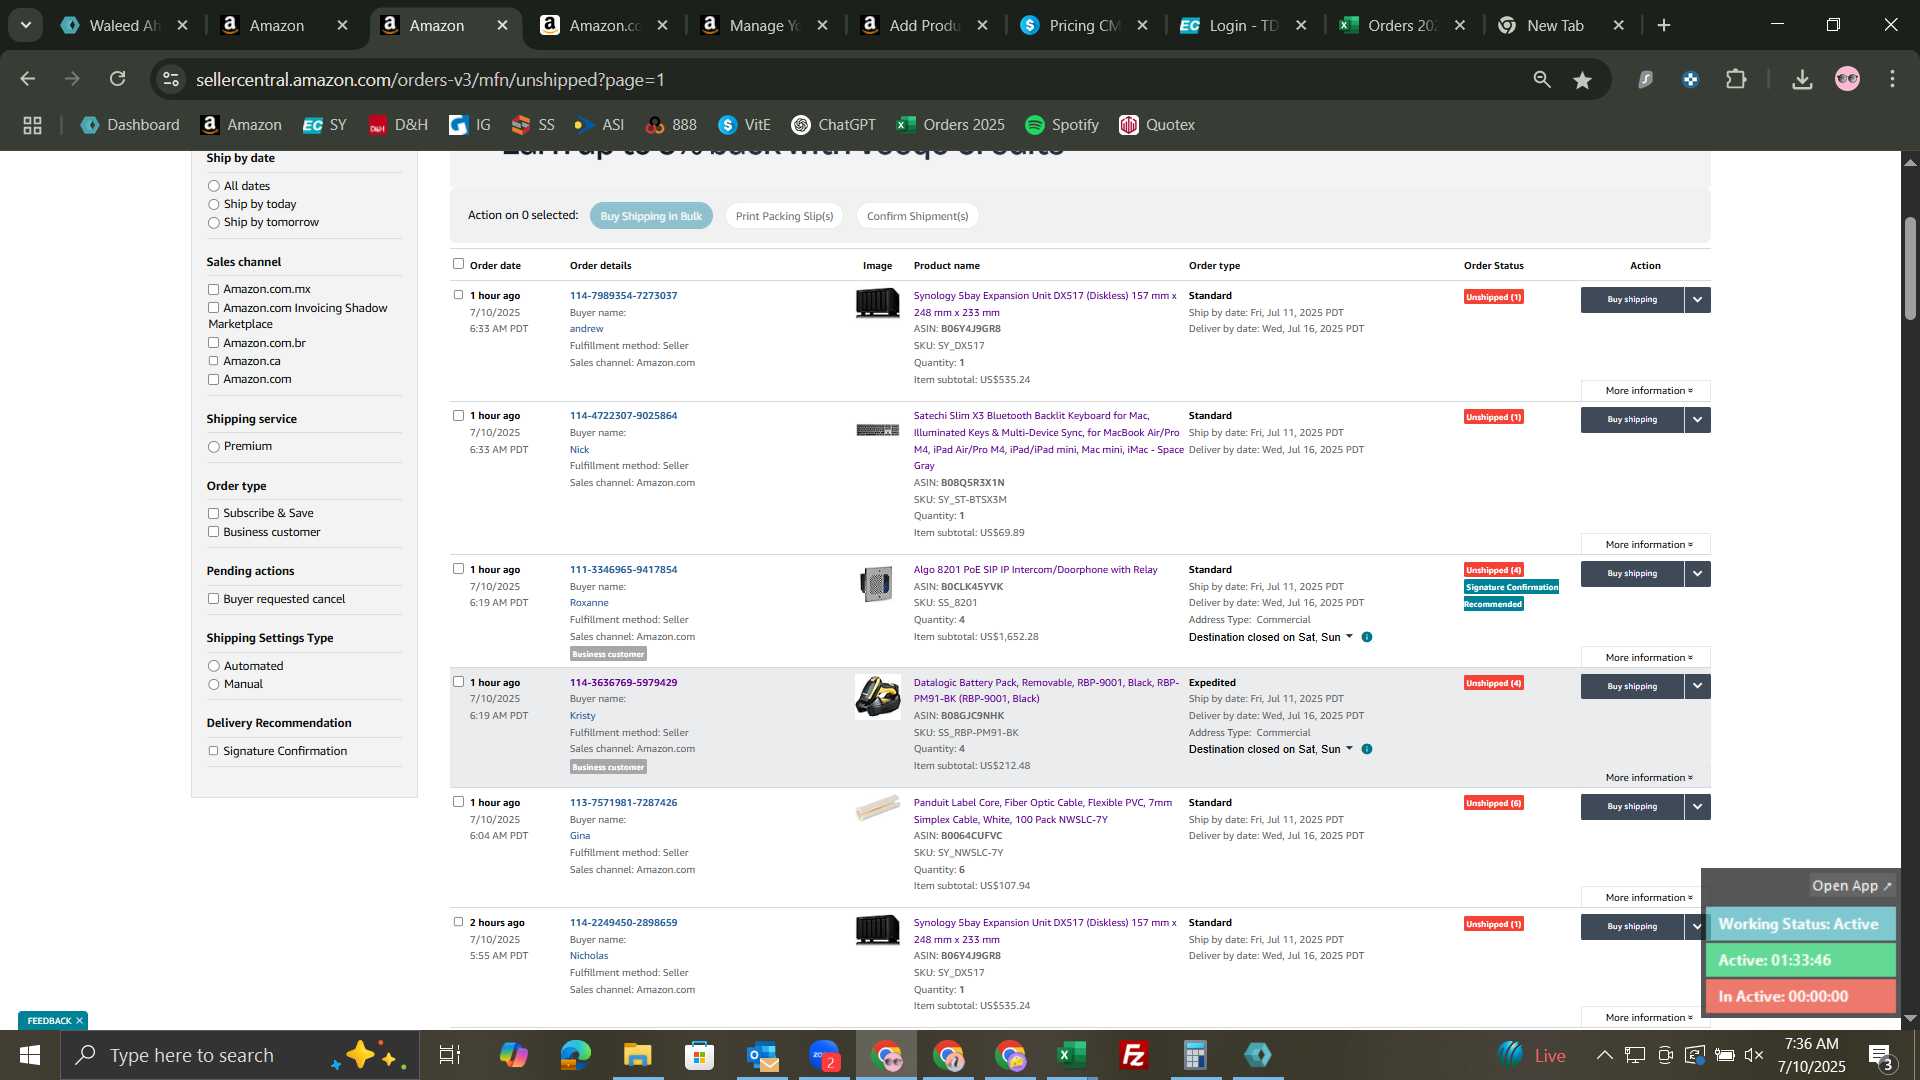Open the VitE bookmark
Image resolution: width=1920 pixels, height=1080 pixels.
[744, 125]
